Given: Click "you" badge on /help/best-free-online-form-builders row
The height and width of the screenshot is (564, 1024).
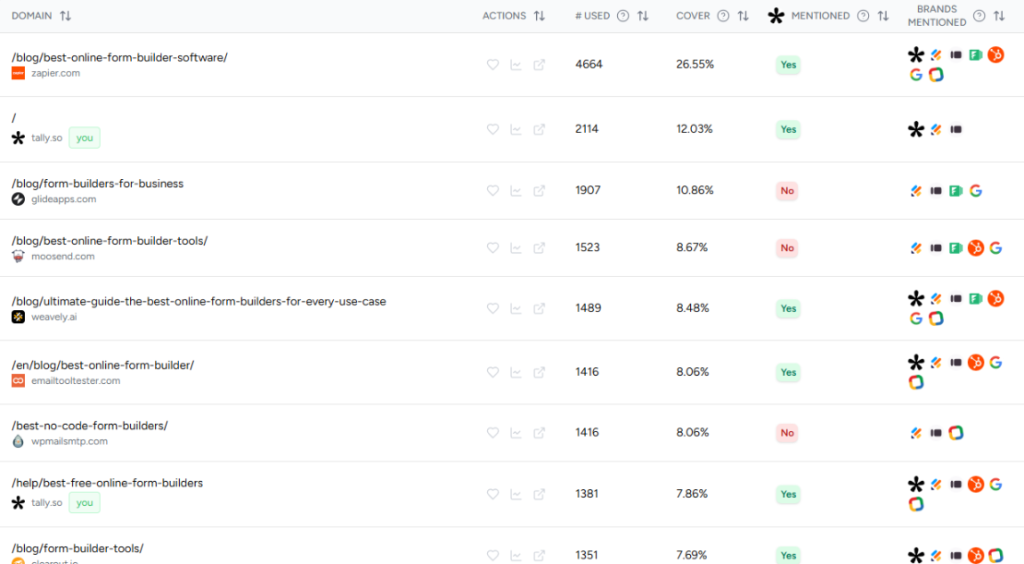Looking at the screenshot, I should coord(84,503).
